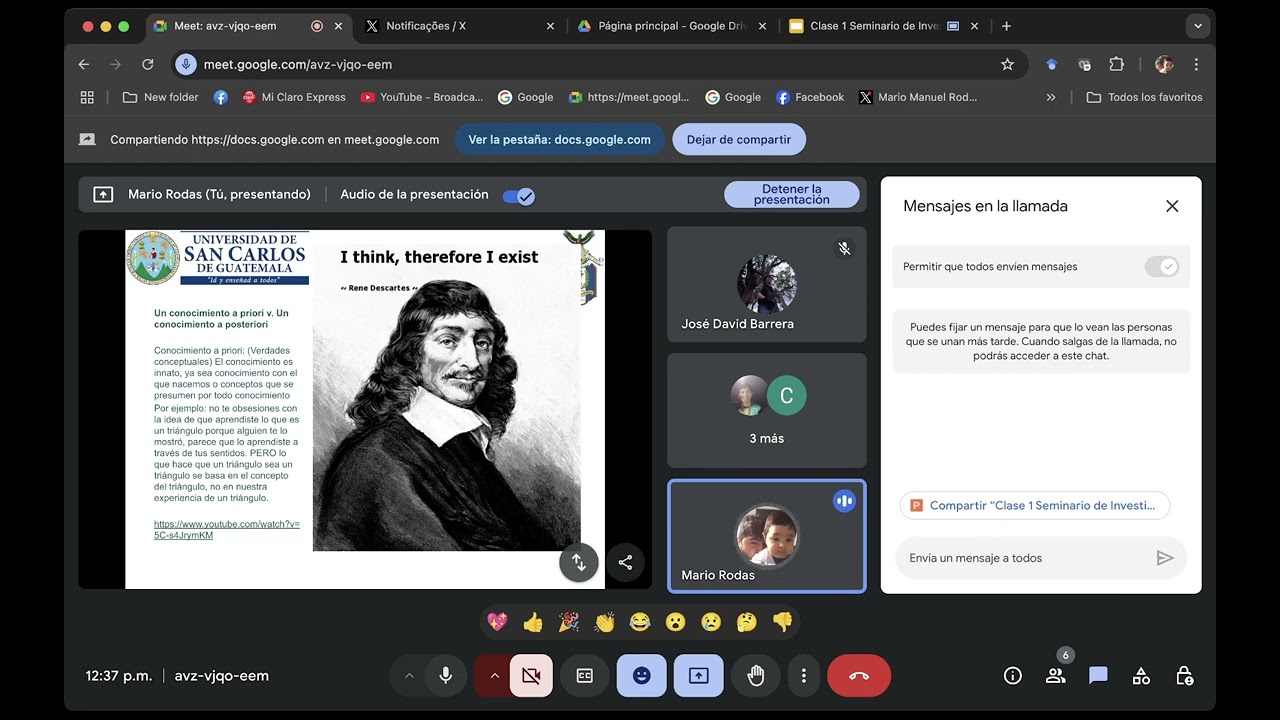
Task: Open the activities icon
Action: coord(1141,676)
